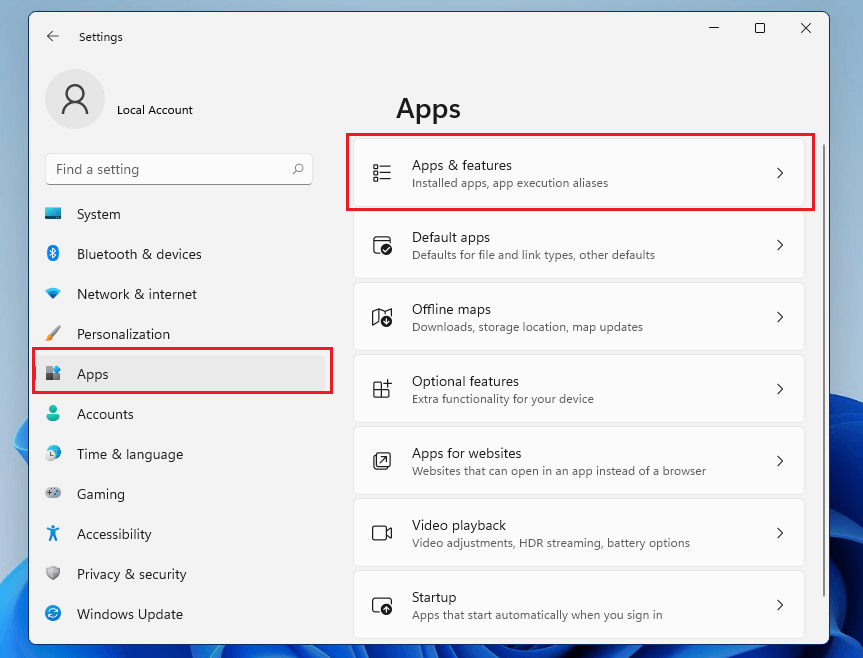The image size is (863, 658).
Task: Open Accounts from the sidebar menu
Action: coord(105,414)
